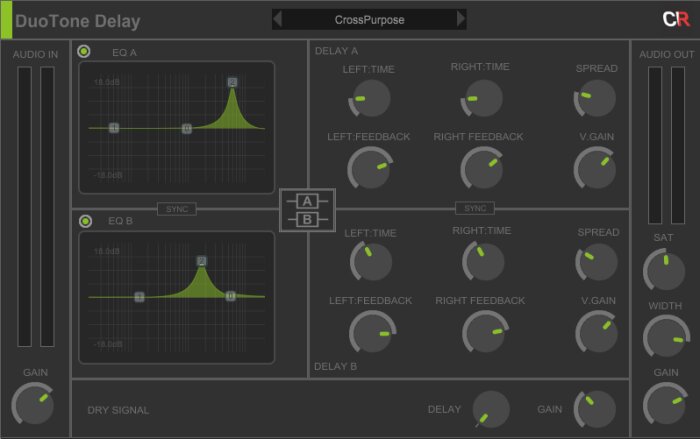700x439 pixels.
Task: Click the A routing block
Action: (307, 201)
